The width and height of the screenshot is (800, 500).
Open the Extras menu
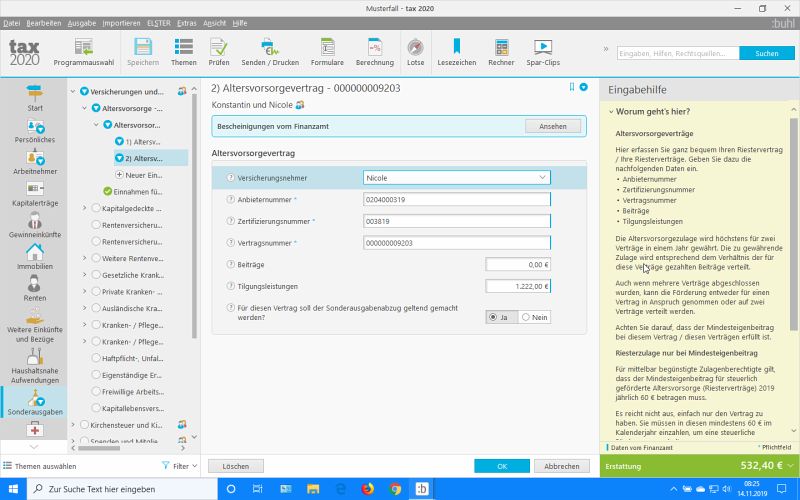click(x=187, y=22)
